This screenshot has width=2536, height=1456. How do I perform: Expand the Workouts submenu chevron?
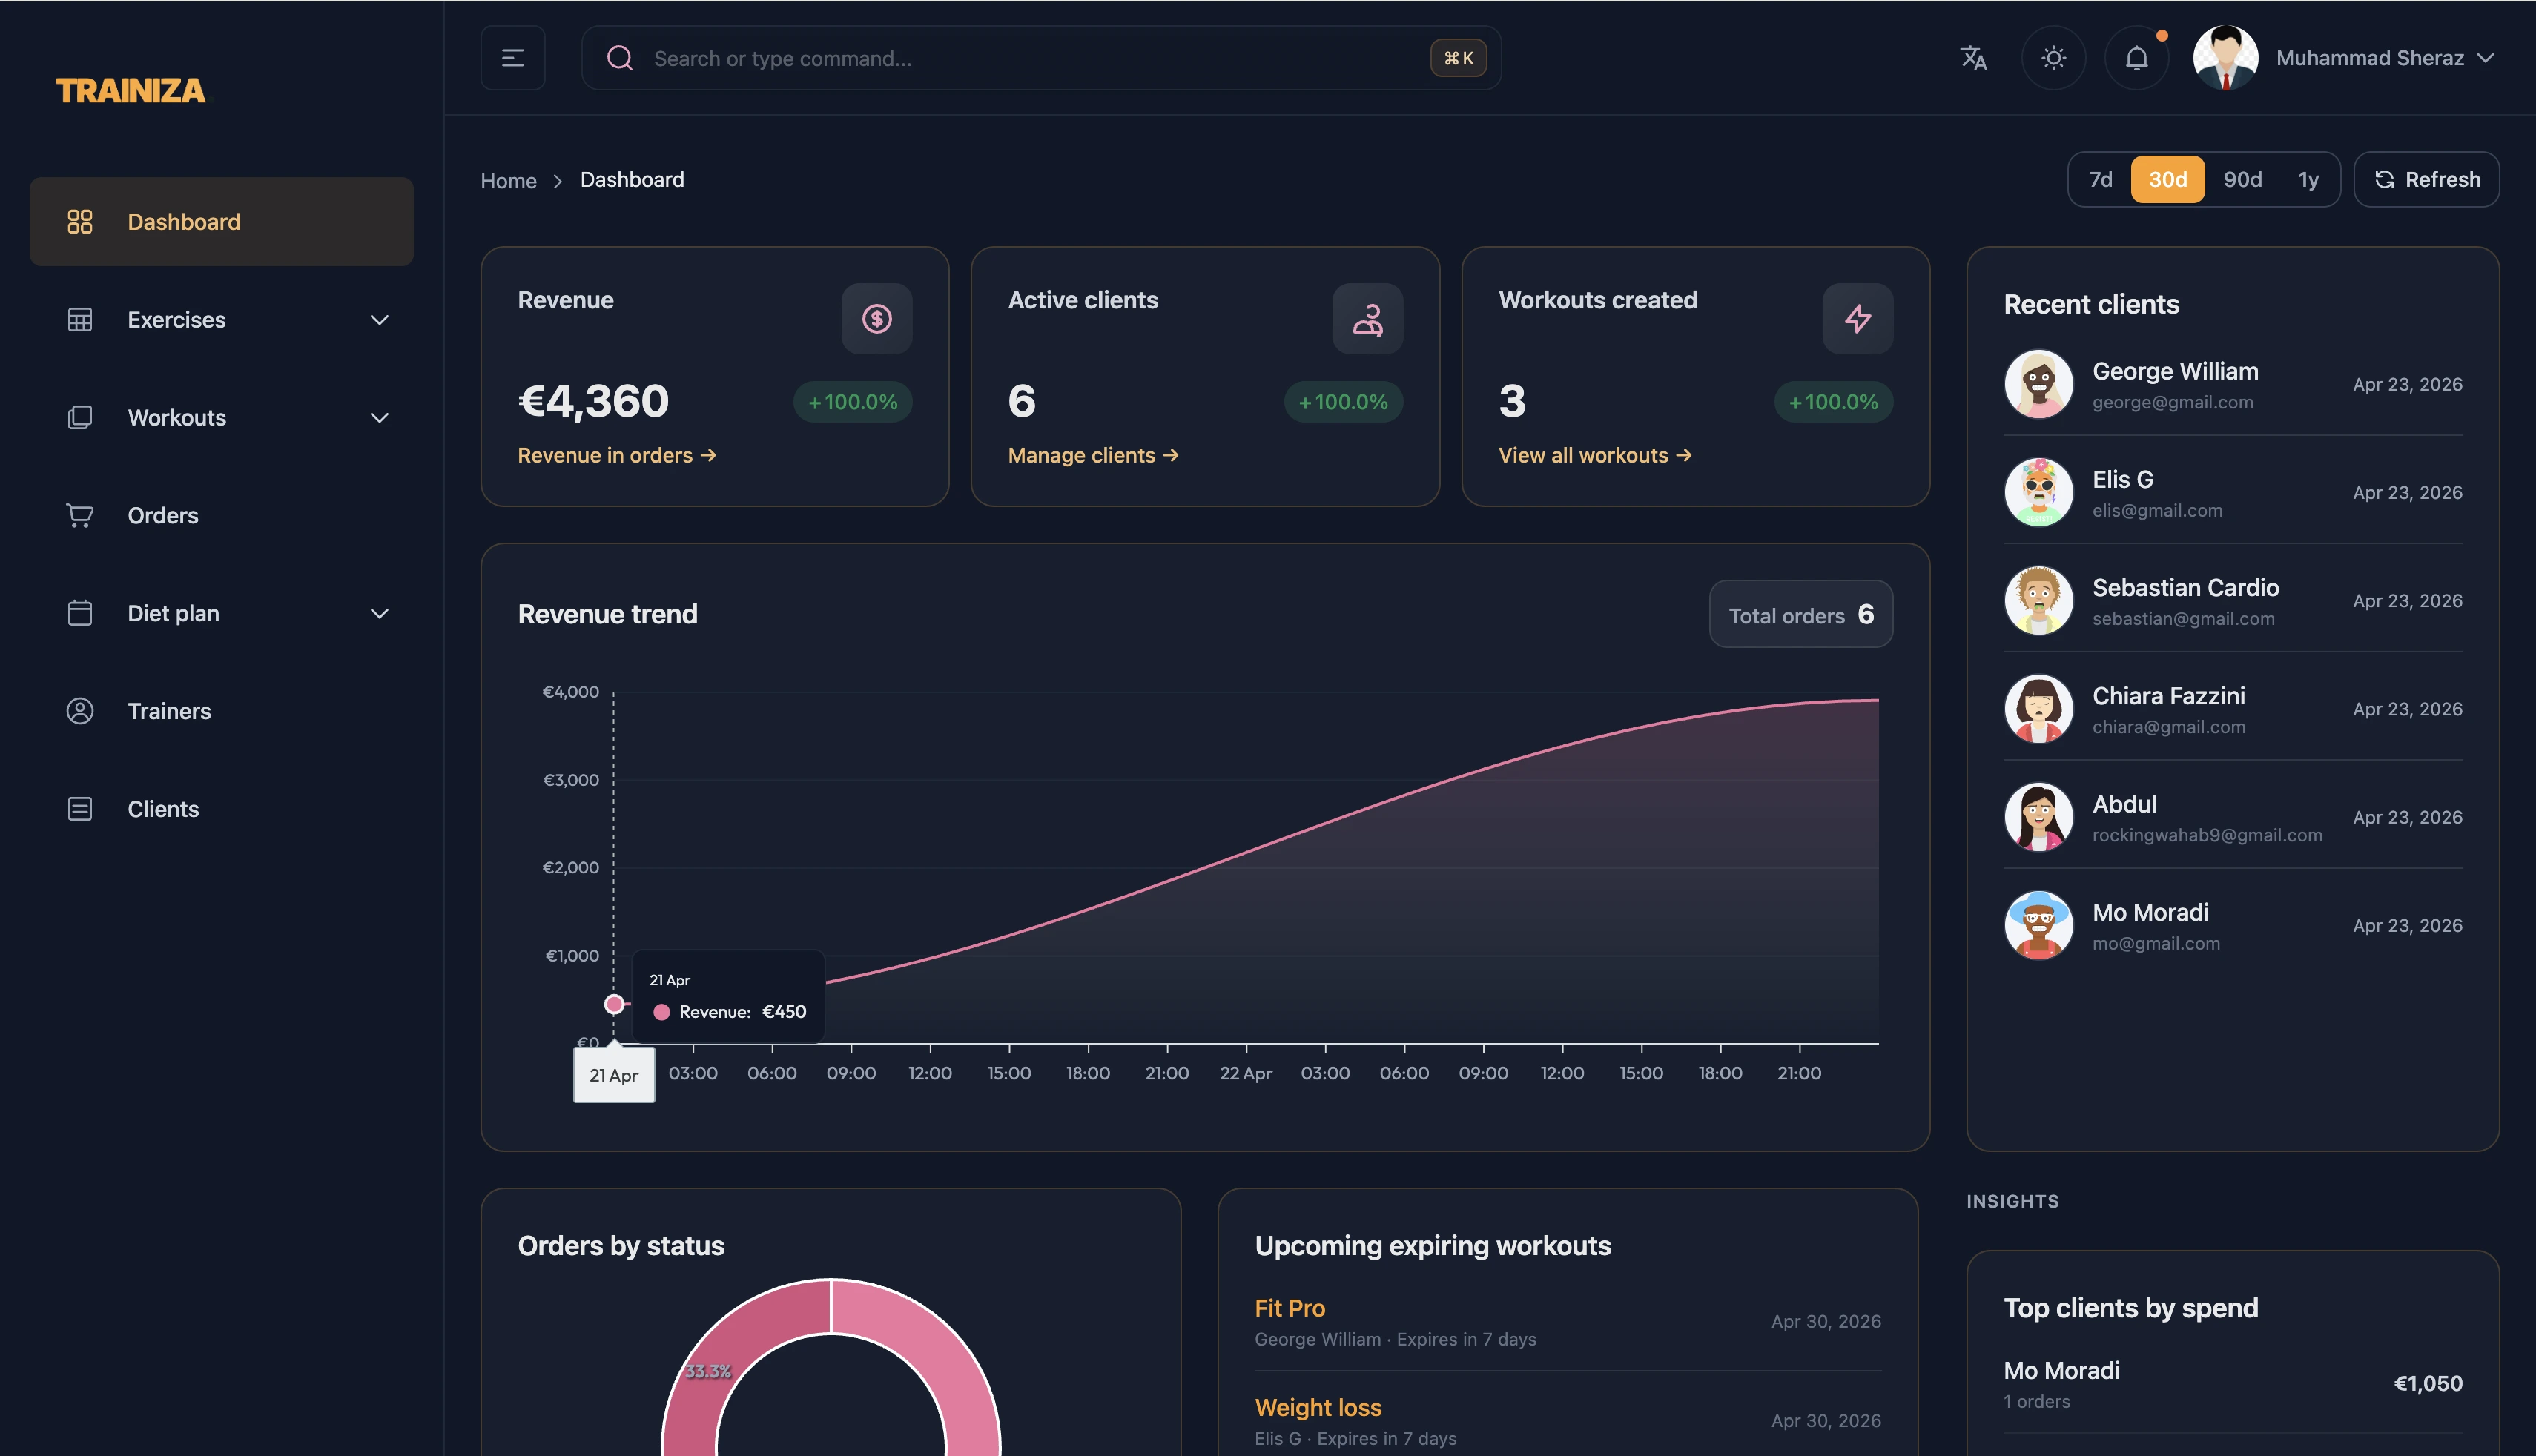380,418
